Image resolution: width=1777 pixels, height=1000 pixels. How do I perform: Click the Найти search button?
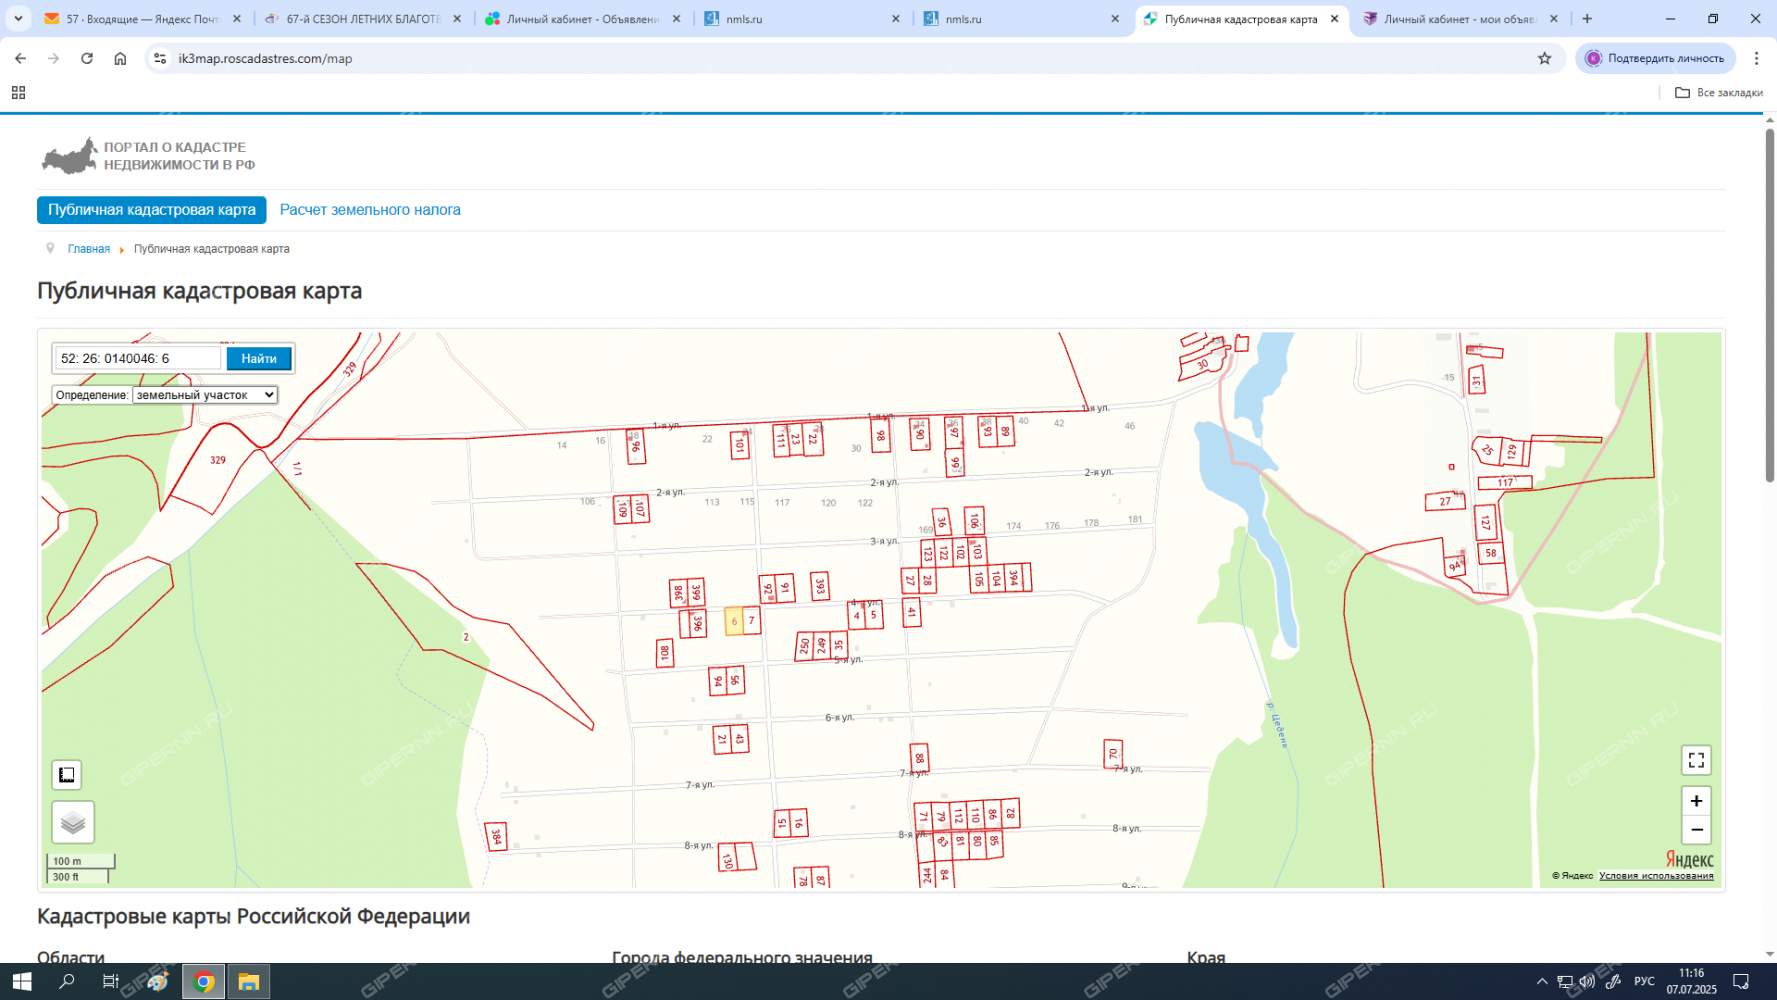click(x=259, y=358)
